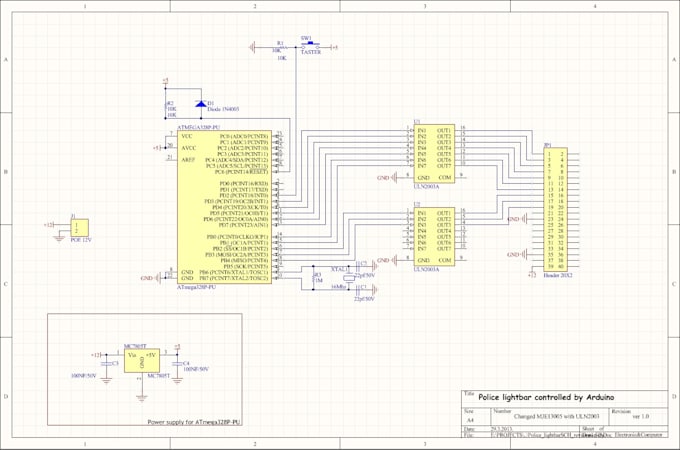Click the GND symbol left of ATmega GND pins

pos(159,278)
